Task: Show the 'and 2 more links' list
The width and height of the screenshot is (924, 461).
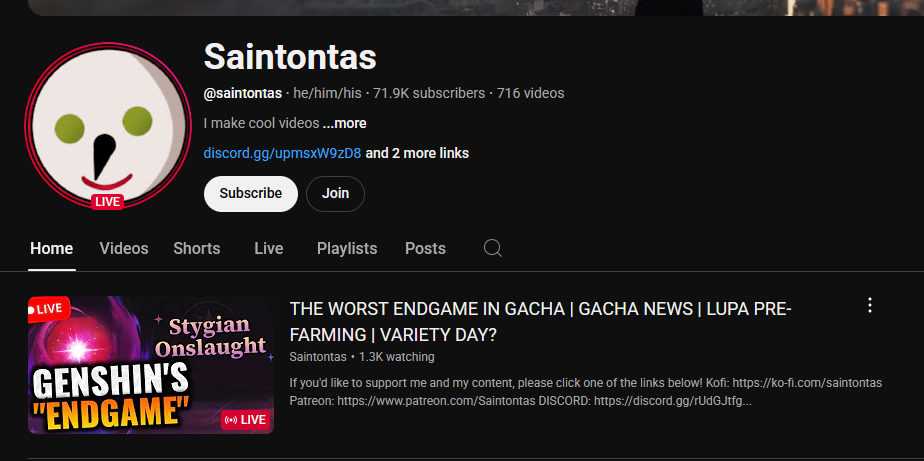Action: pos(417,153)
